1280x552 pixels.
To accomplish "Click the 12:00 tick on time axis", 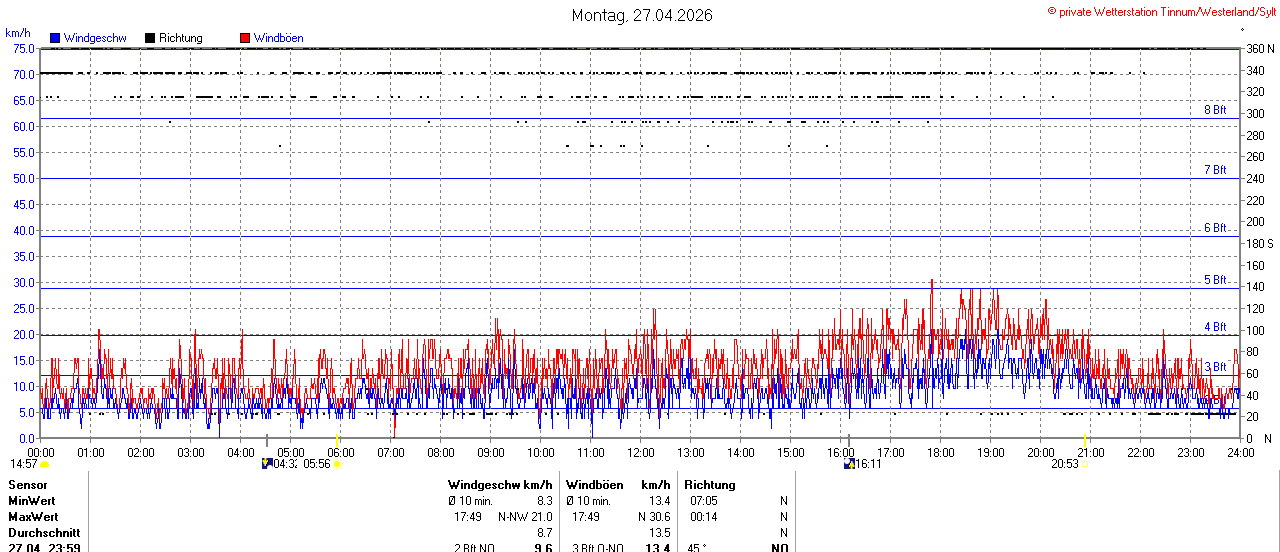I will click(x=641, y=452).
